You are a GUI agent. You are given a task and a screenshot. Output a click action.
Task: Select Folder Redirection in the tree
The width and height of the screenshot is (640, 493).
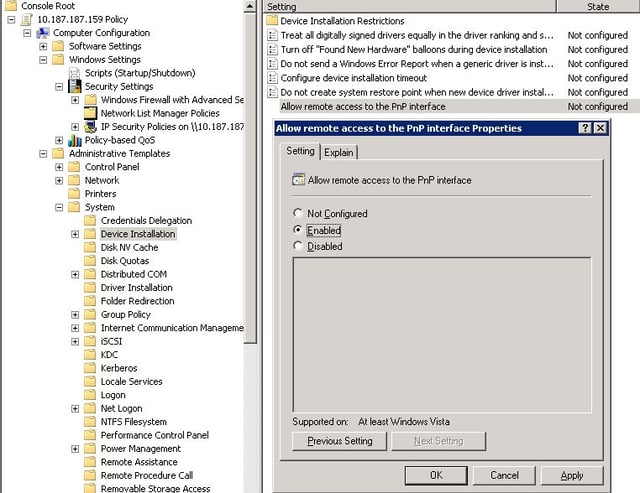[138, 301]
